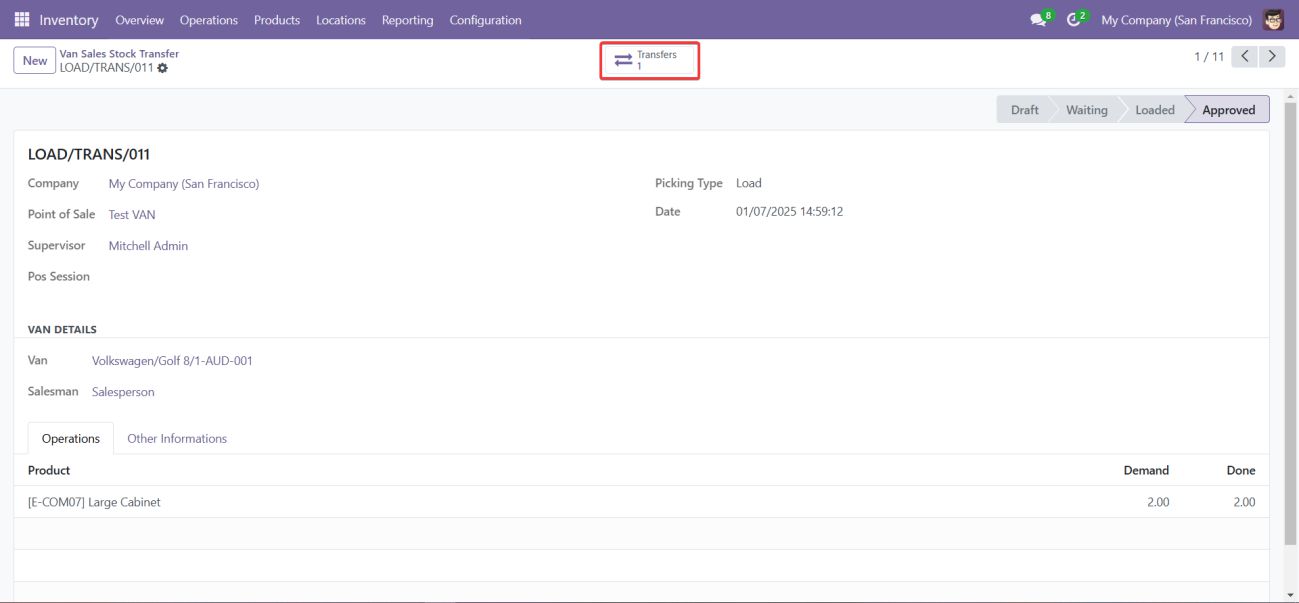Select the Loaded status stage

pyautogui.click(x=1154, y=110)
